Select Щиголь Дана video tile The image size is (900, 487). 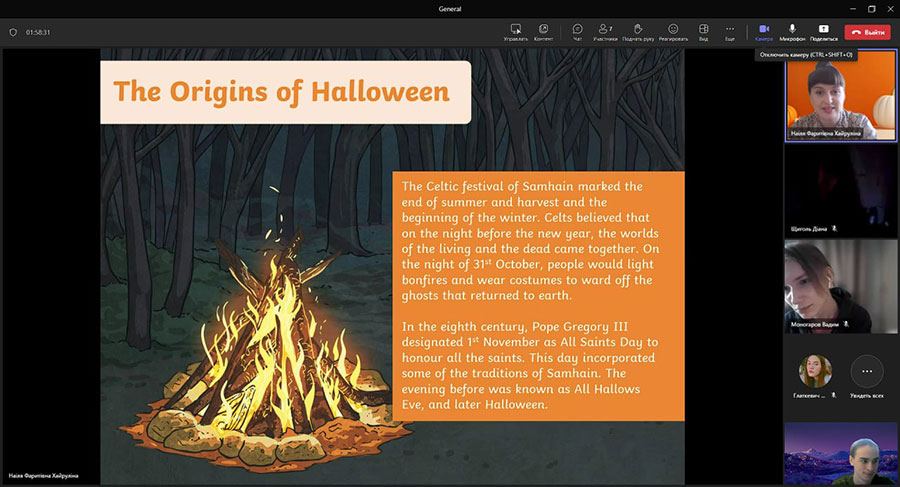click(x=840, y=190)
